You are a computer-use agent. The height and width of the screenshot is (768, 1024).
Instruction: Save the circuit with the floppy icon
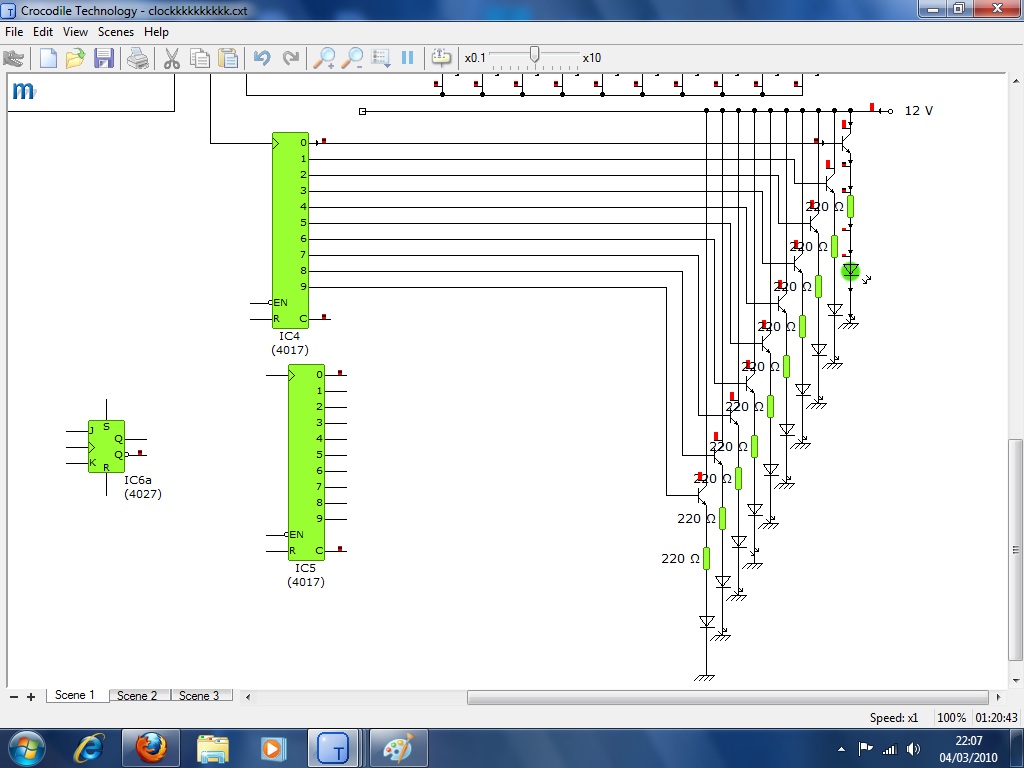104,58
